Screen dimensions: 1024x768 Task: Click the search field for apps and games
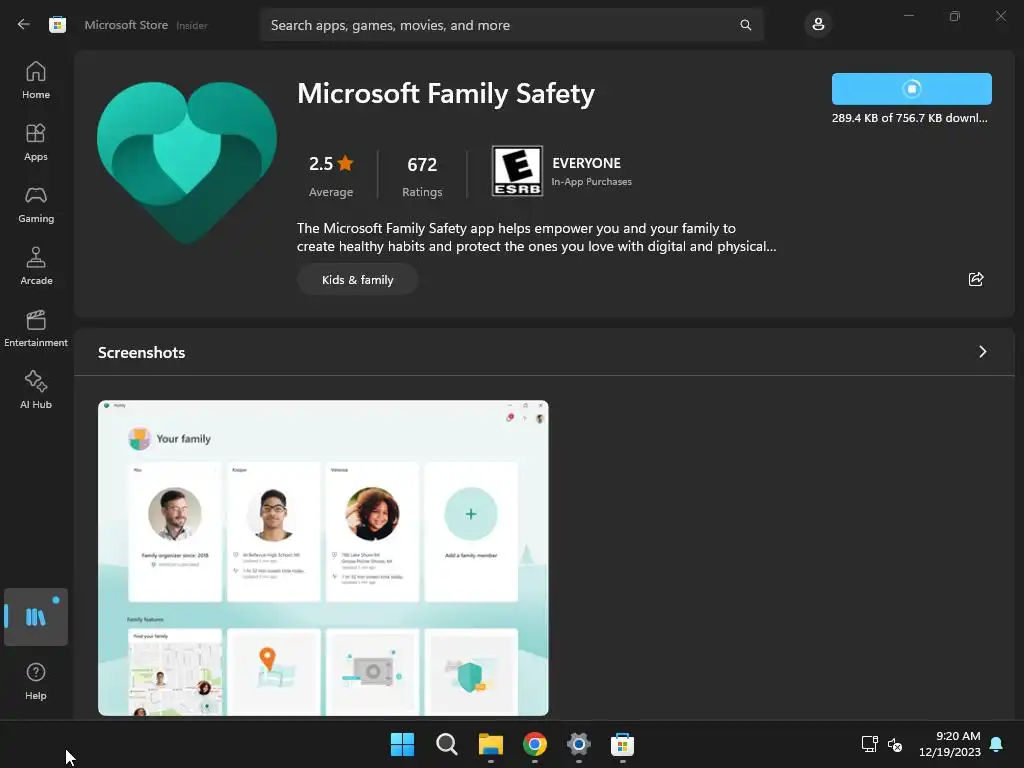(x=512, y=25)
